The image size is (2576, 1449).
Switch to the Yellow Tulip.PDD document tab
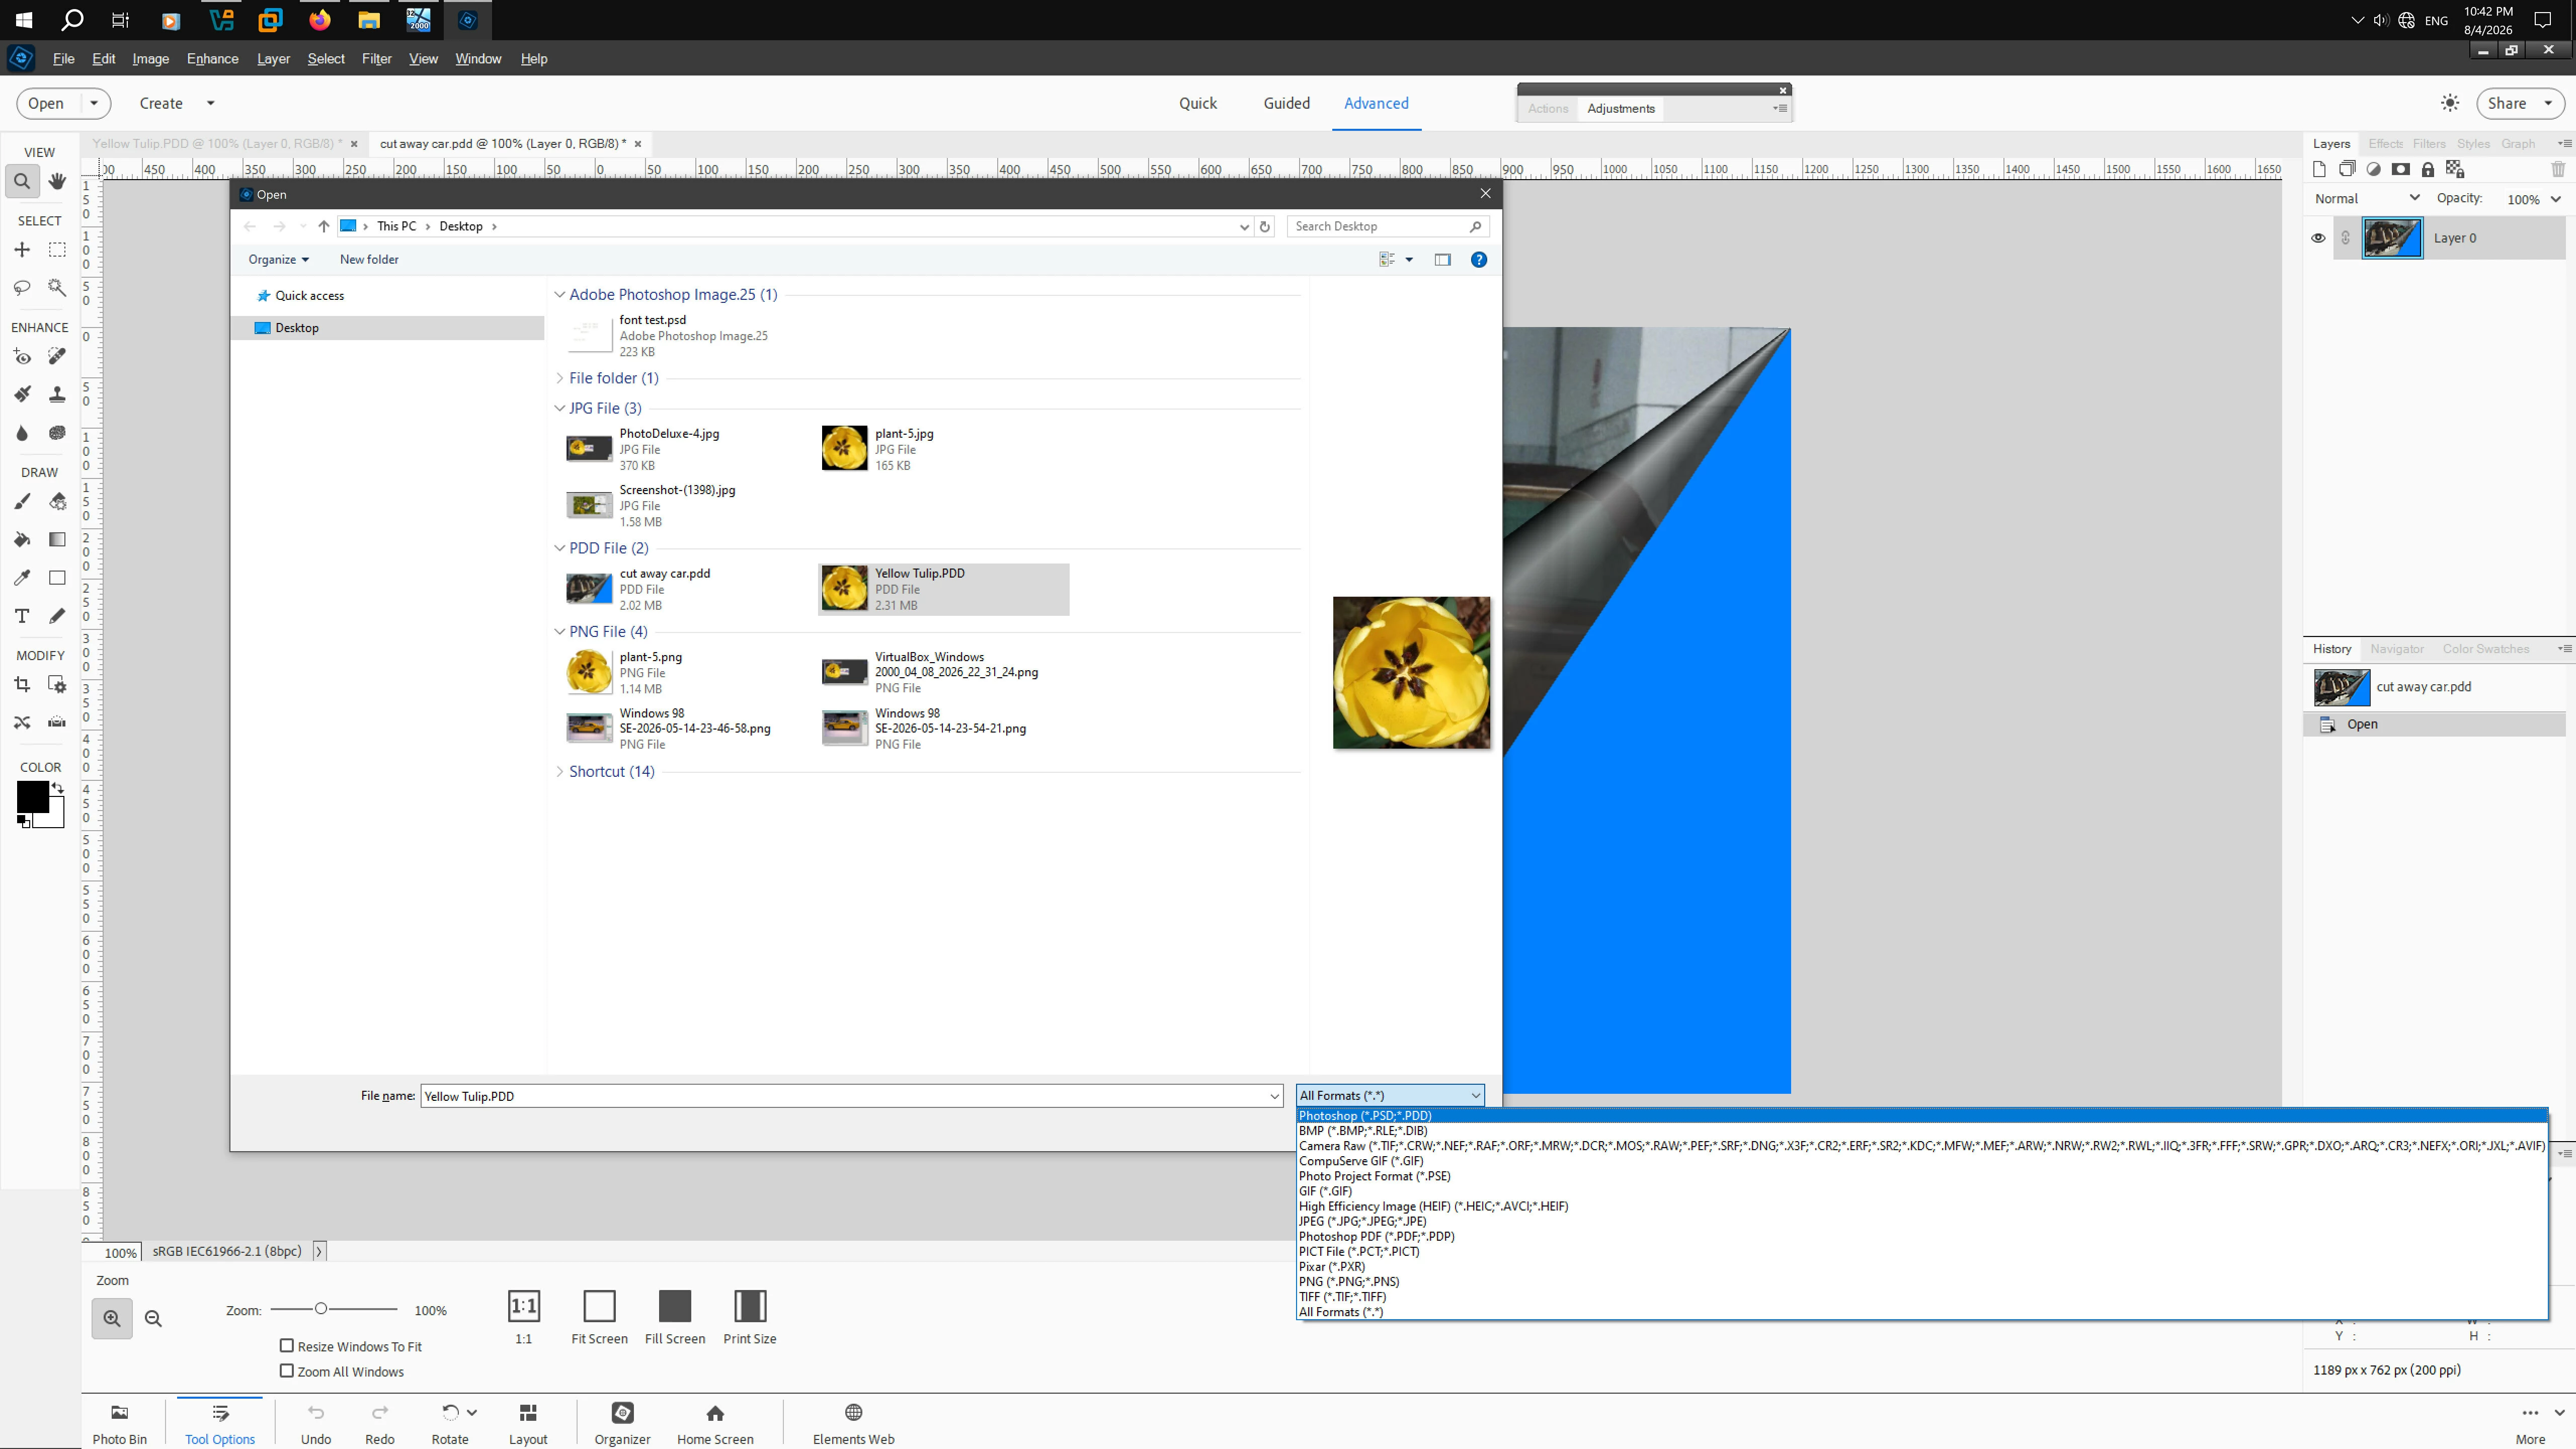[x=218, y=144]
